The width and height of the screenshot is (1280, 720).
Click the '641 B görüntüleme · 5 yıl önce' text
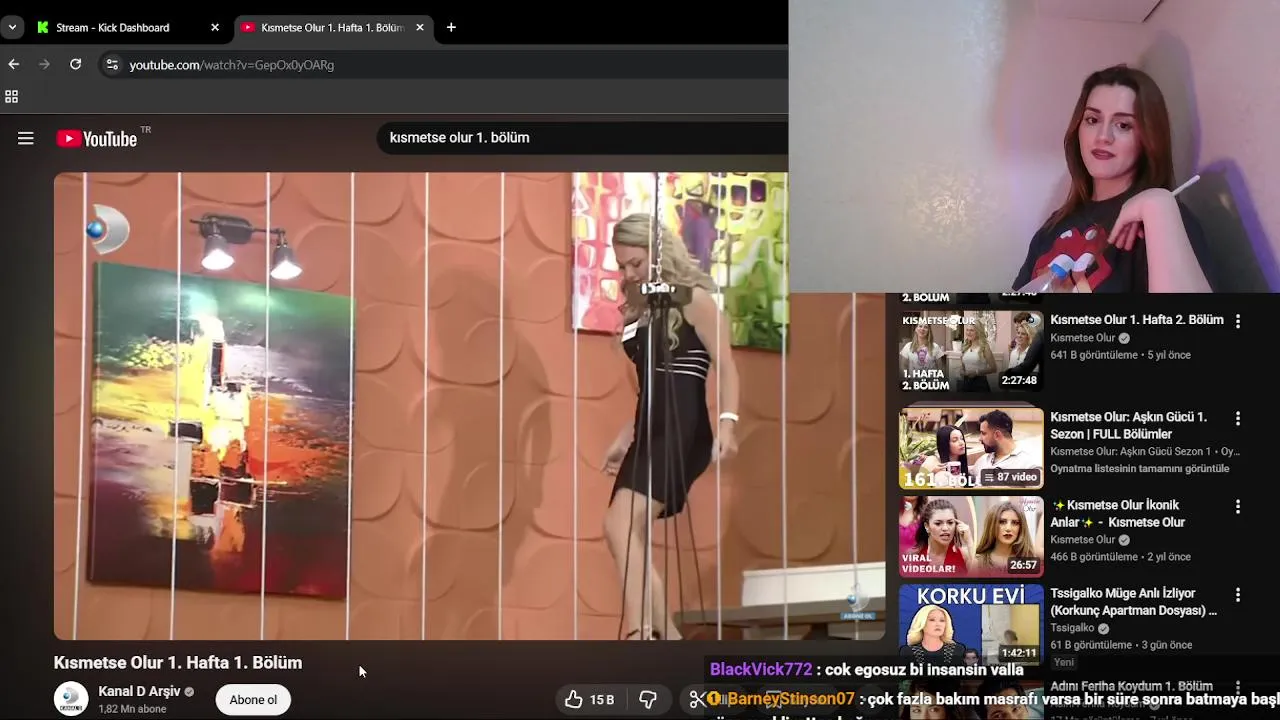[1120, 355]
